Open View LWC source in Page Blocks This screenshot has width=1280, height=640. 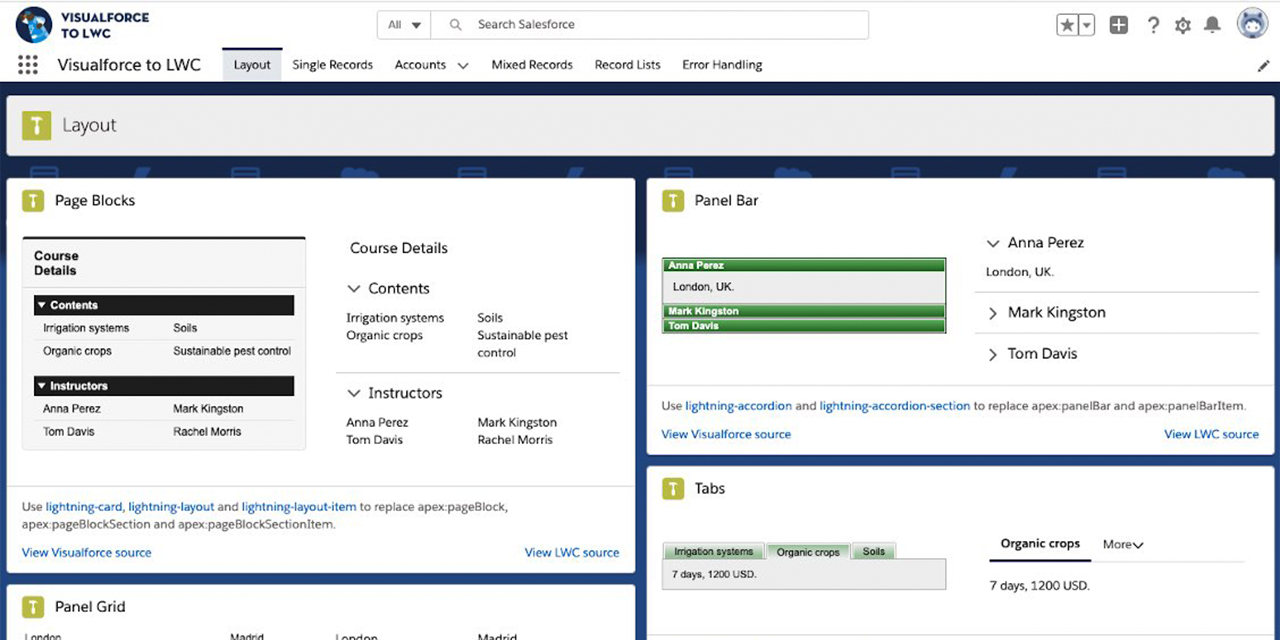(x=571, y=552)
